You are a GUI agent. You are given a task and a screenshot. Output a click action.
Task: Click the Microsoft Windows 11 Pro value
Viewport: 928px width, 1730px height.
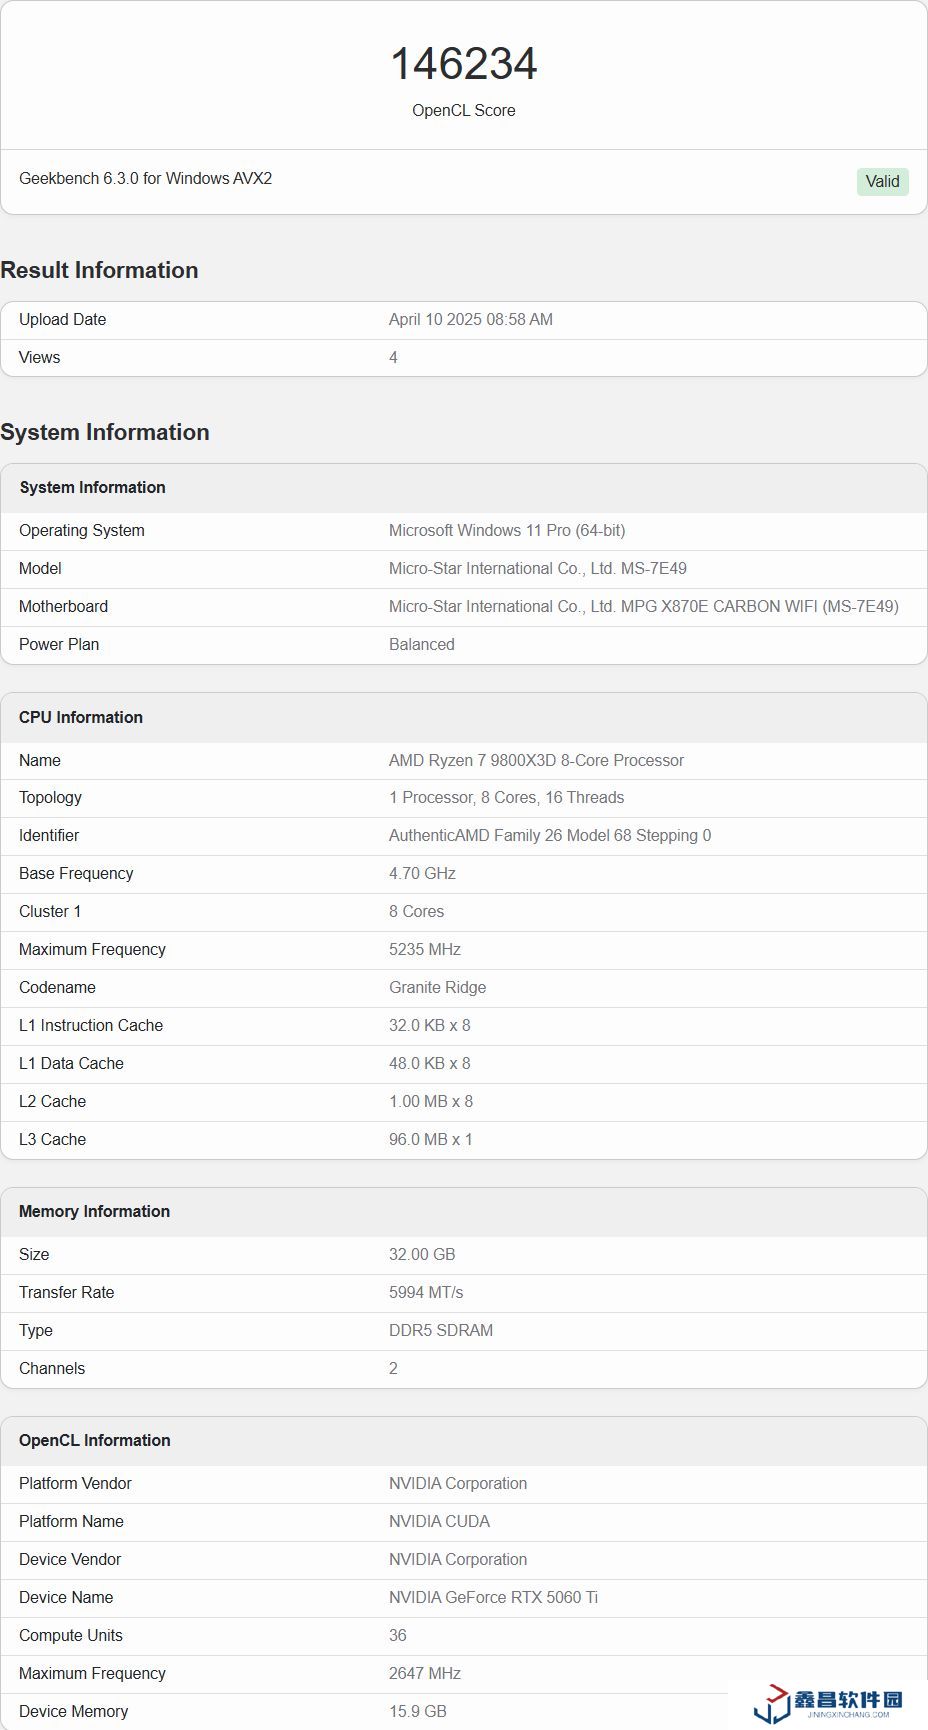507,530
